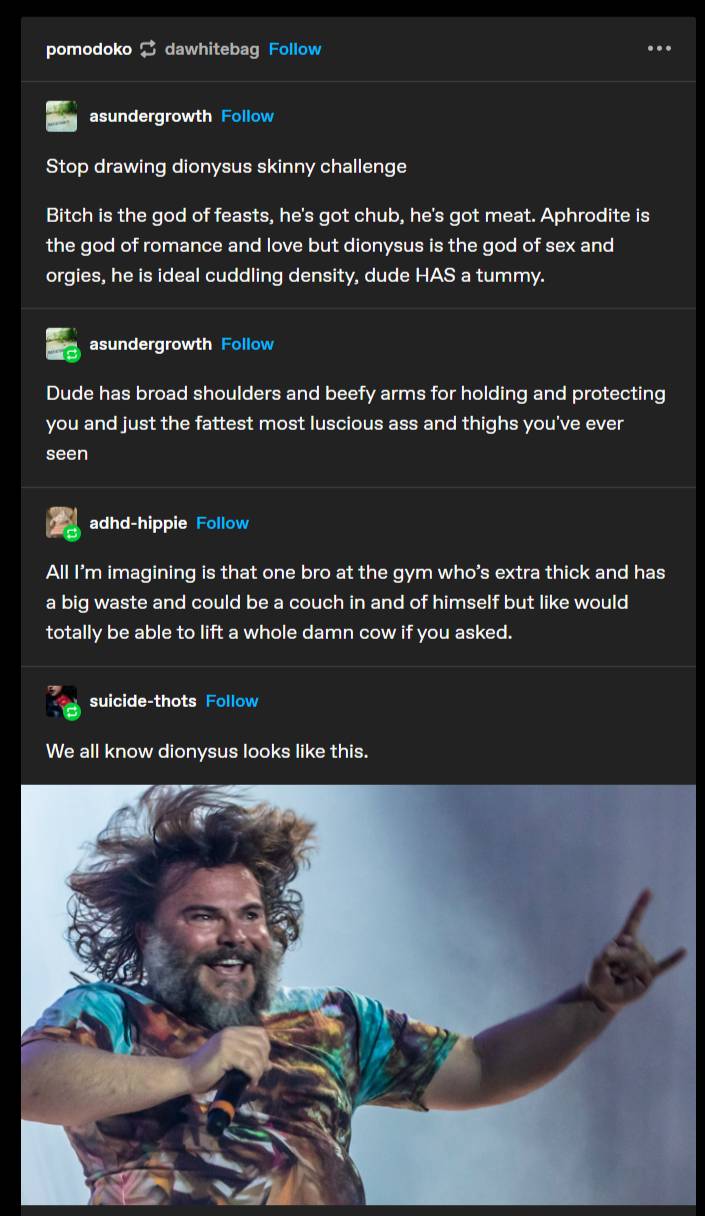Viewport: 705px width, 1216px height.
Task: Open first asundergrowth username link
Action: (151, 116)
